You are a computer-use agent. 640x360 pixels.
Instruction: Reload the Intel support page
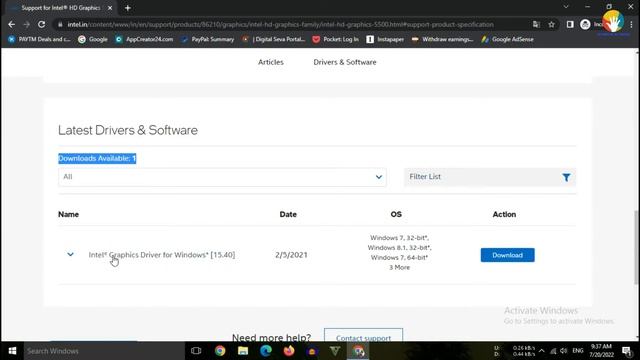[x=42, y=24]
